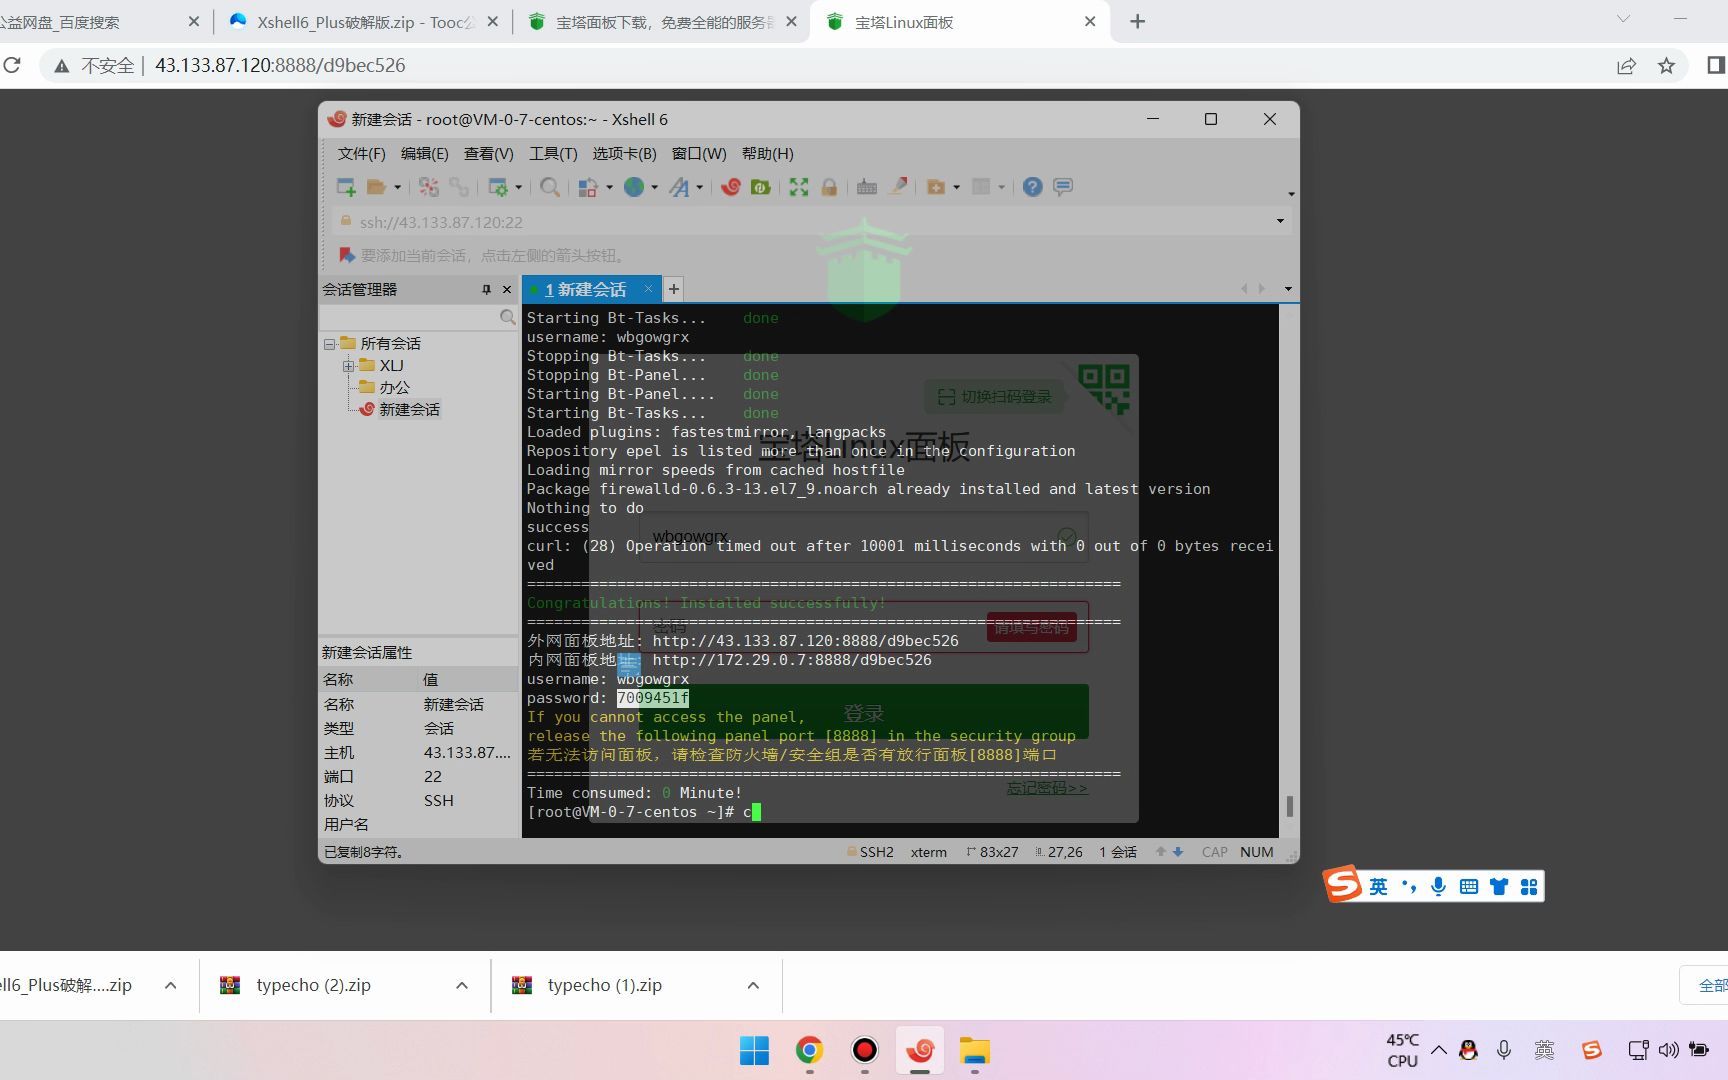Viewport: 1728px width, 1080px height.
Task: Click the new transfer folder icon
Action: click(936, 187)
